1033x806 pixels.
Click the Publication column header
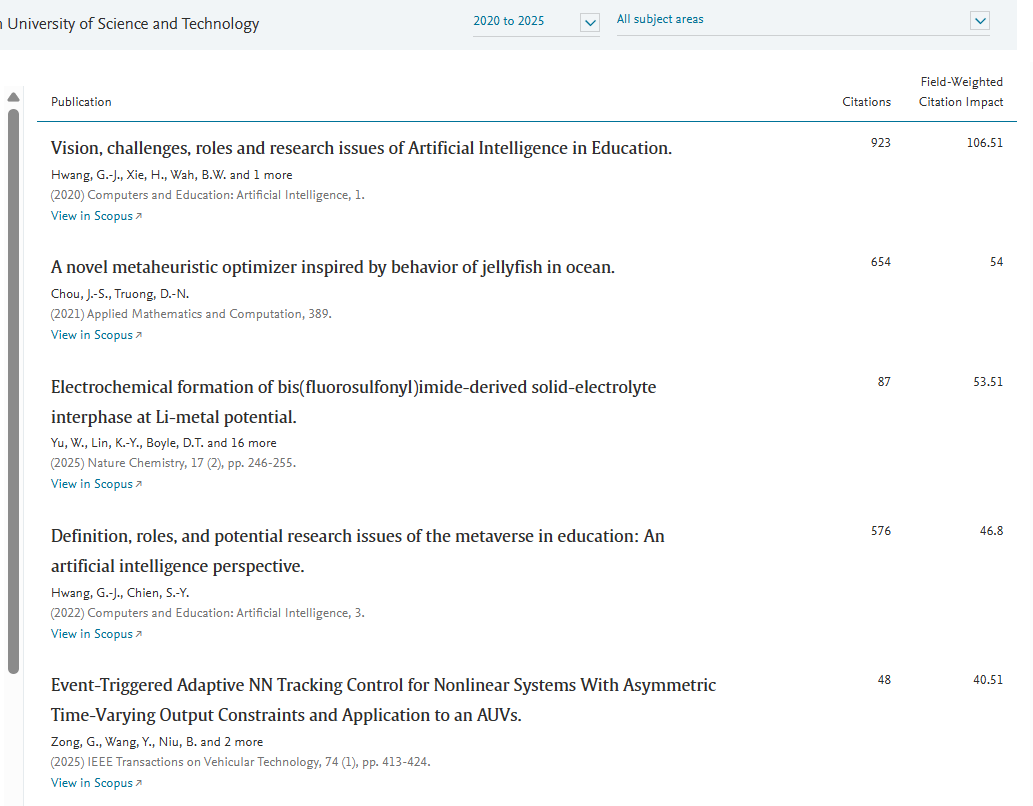(x=81, y=102)
